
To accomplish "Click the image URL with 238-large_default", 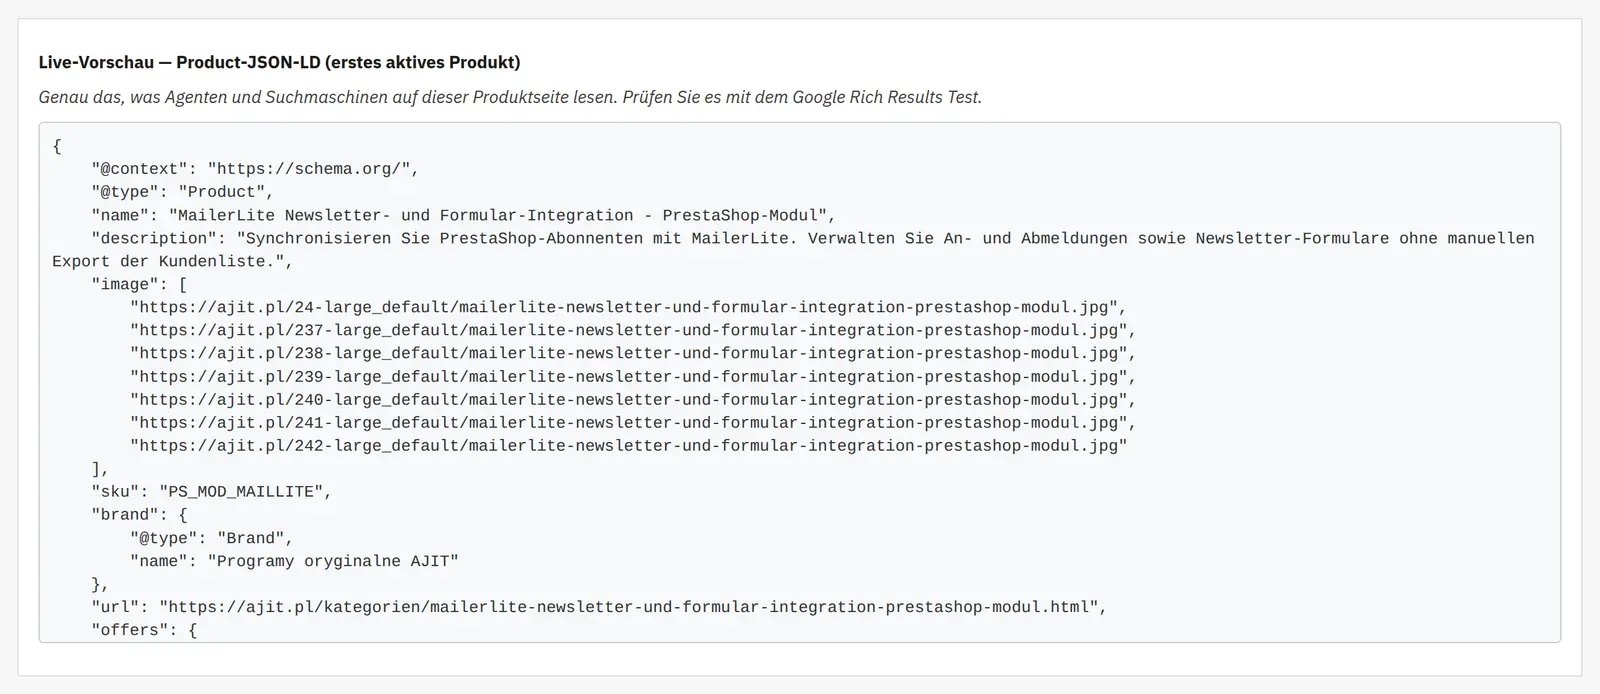I will [633, 353].
